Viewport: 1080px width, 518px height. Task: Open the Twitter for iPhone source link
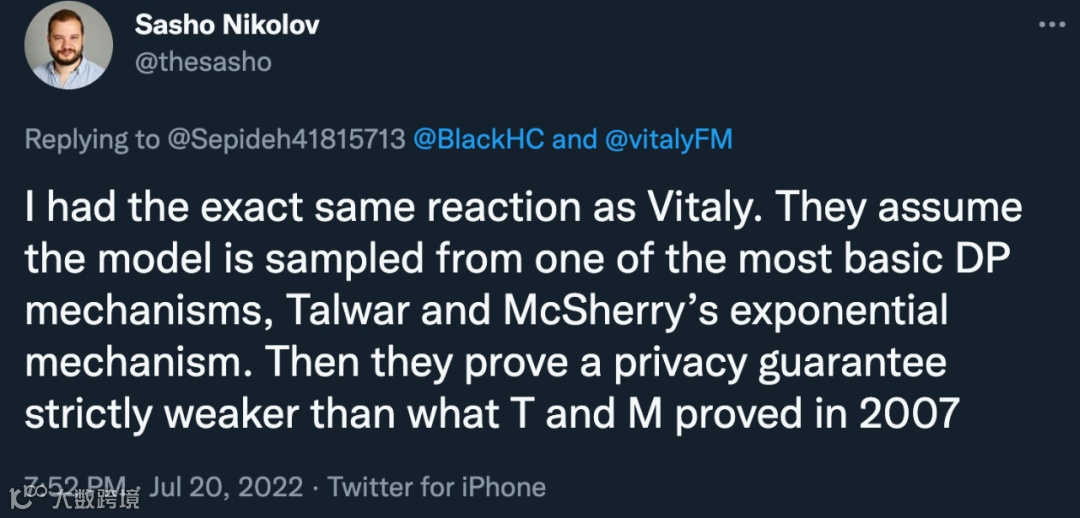pos(437,487)
